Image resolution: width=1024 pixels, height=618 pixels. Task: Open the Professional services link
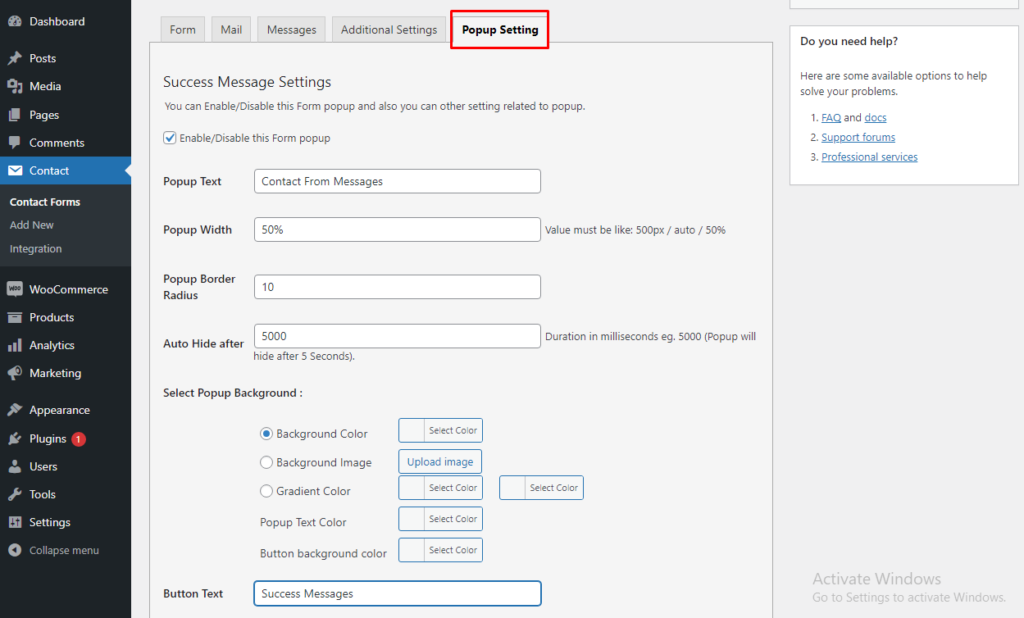point(869,157)
